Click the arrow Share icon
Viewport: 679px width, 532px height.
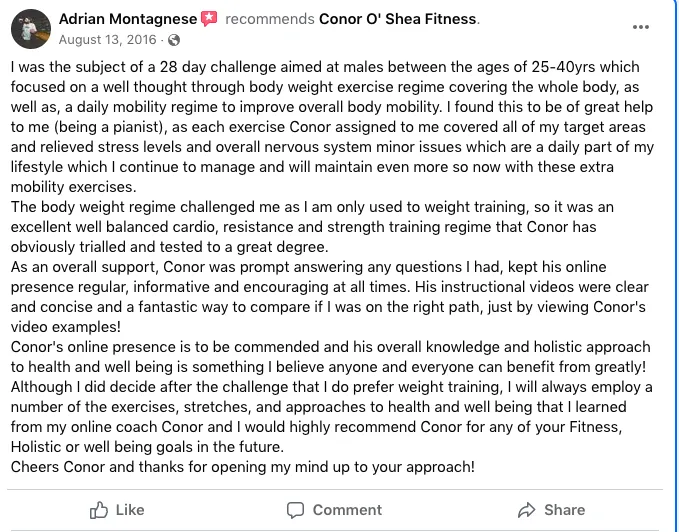click(527, 510)
